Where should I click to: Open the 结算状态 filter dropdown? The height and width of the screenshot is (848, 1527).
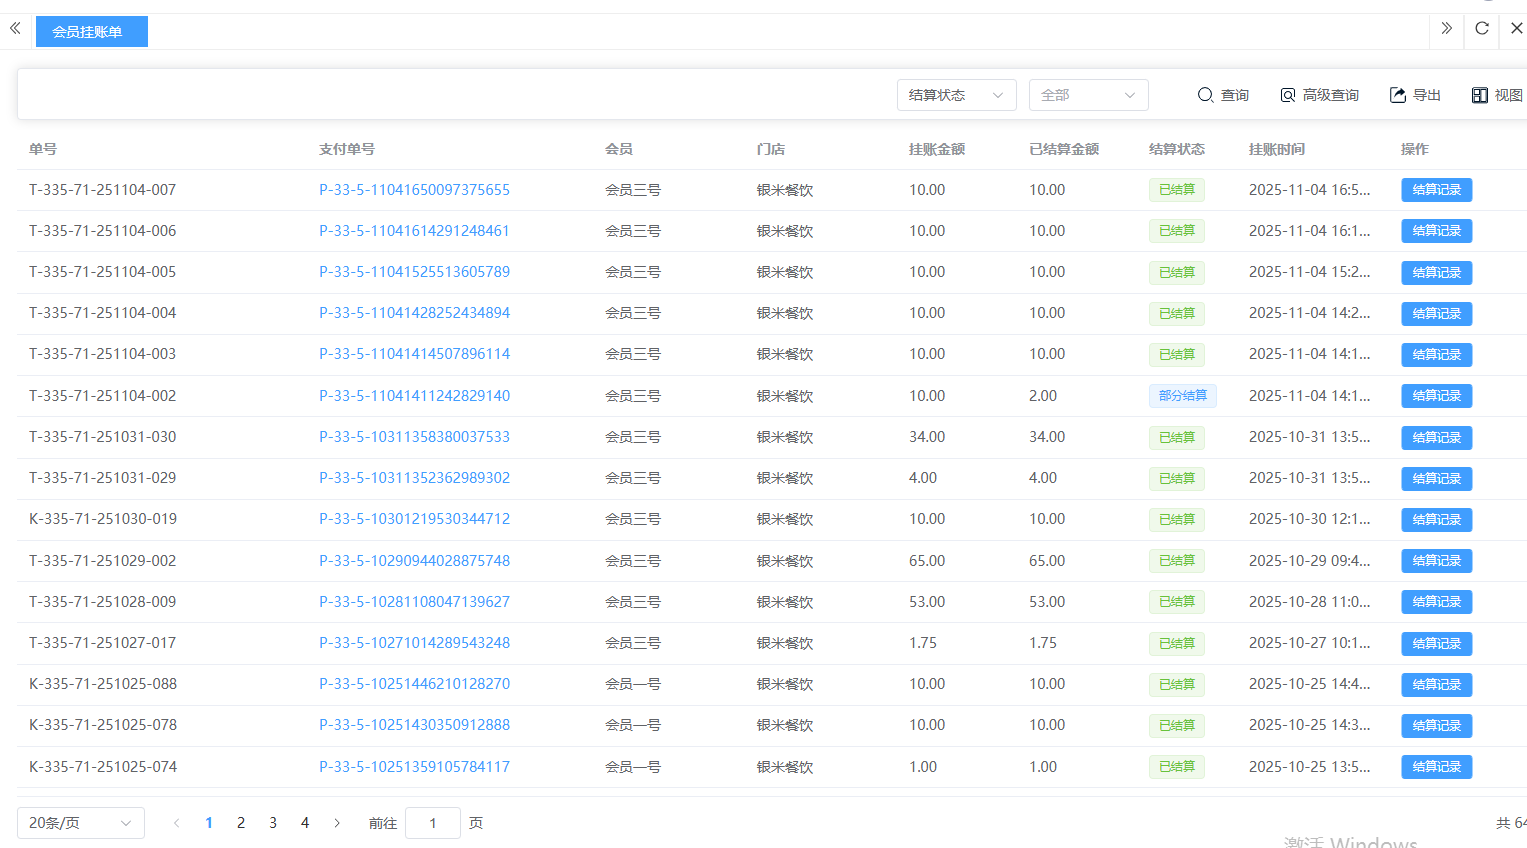click(x=956, y=95)
